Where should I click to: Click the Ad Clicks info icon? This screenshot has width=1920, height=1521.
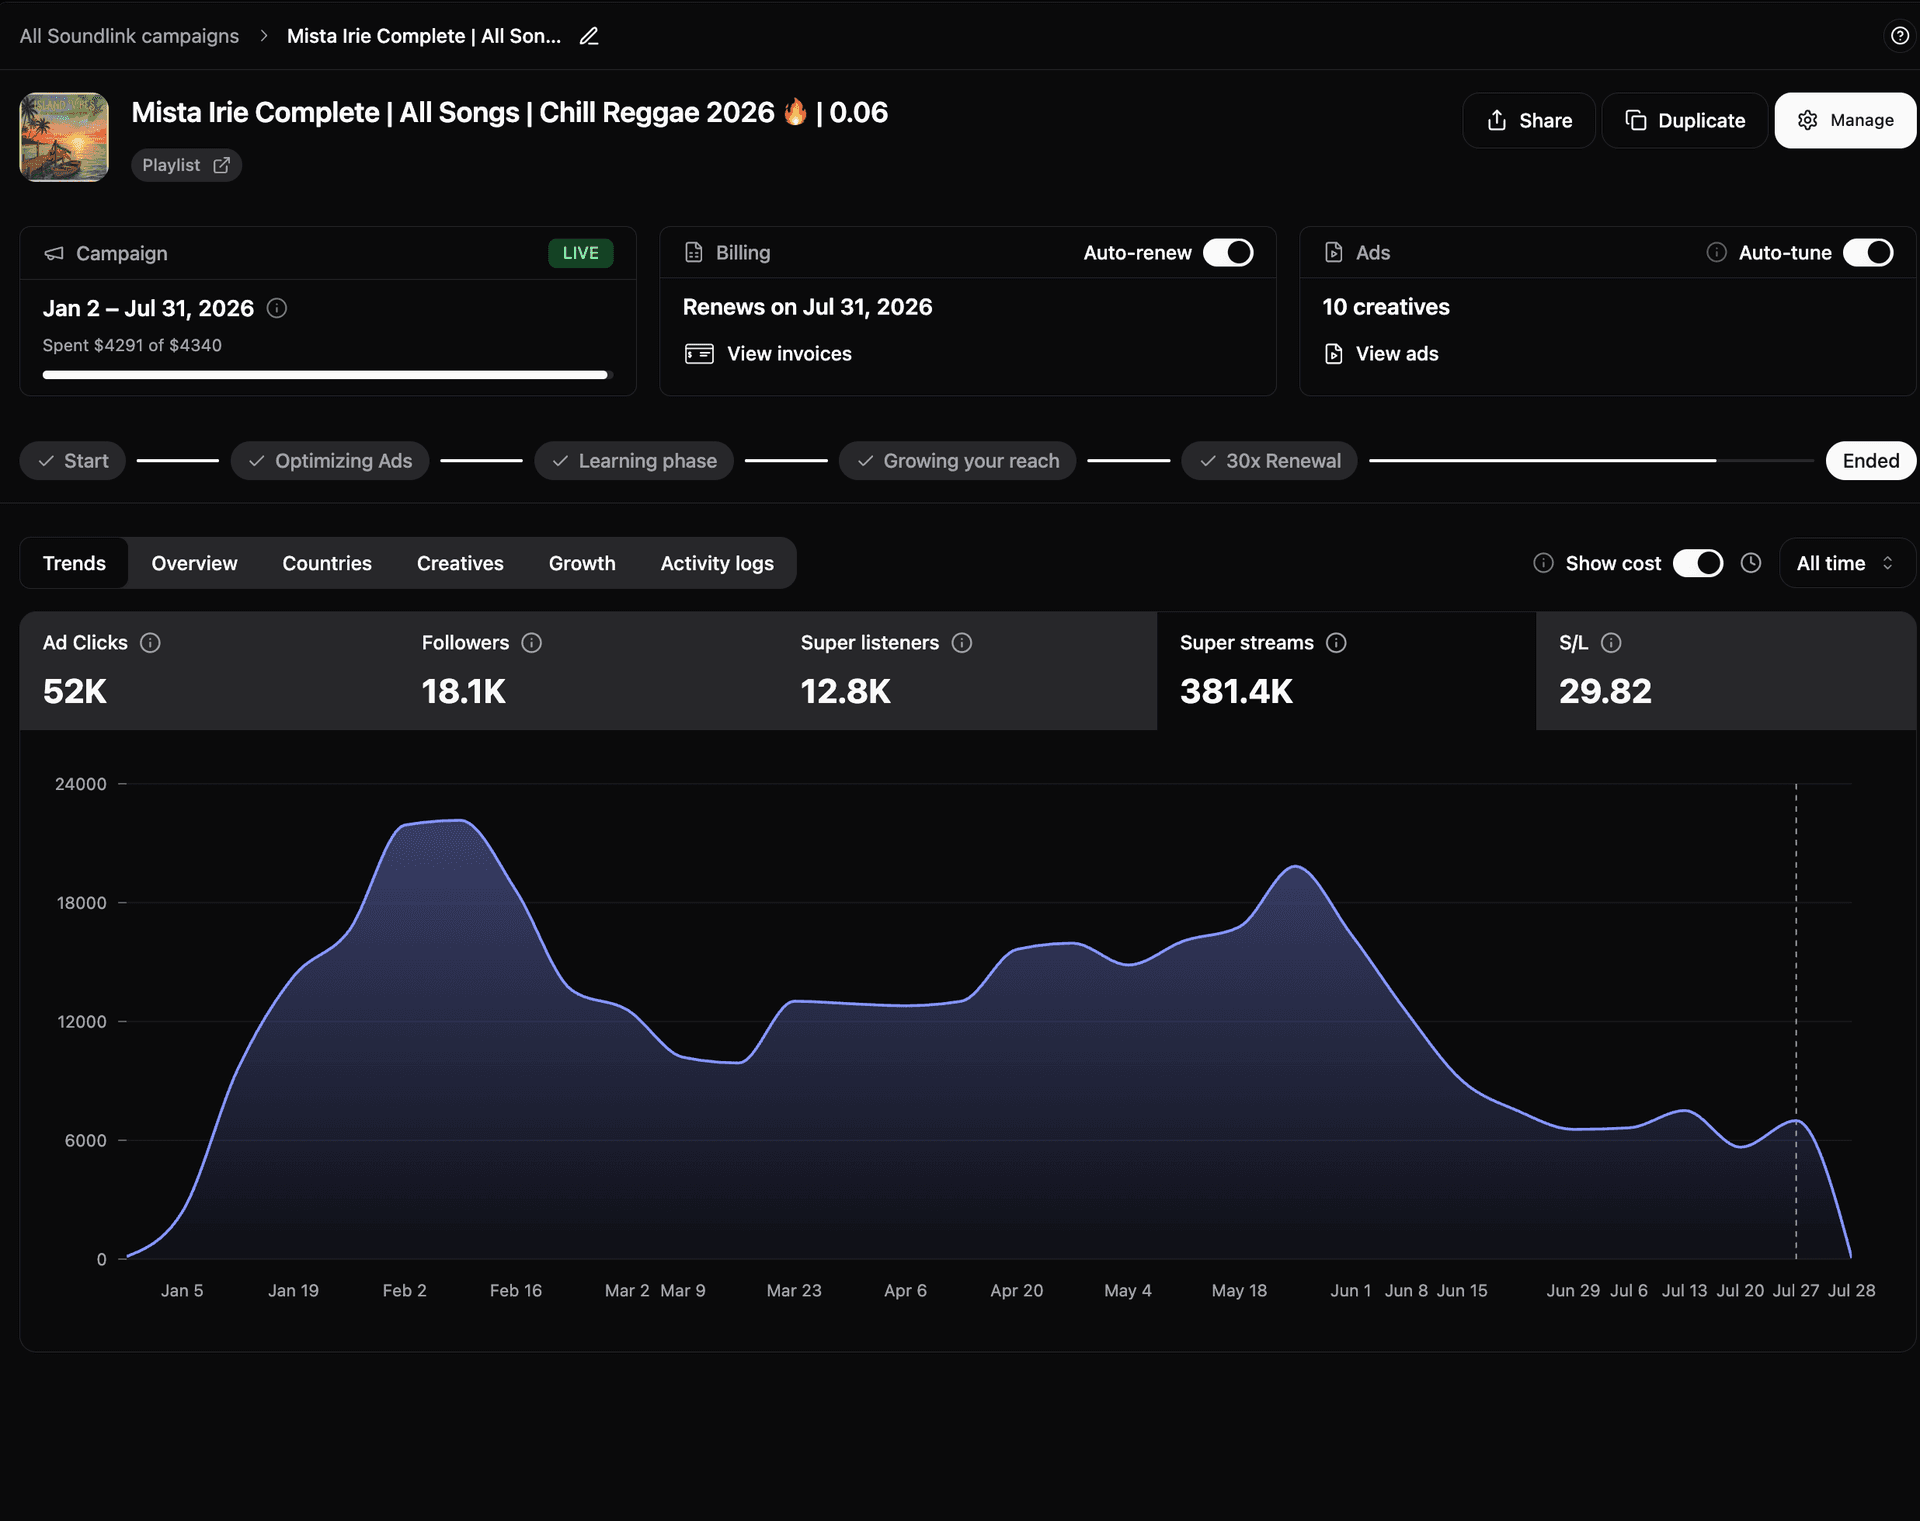[x=150, y=643]
